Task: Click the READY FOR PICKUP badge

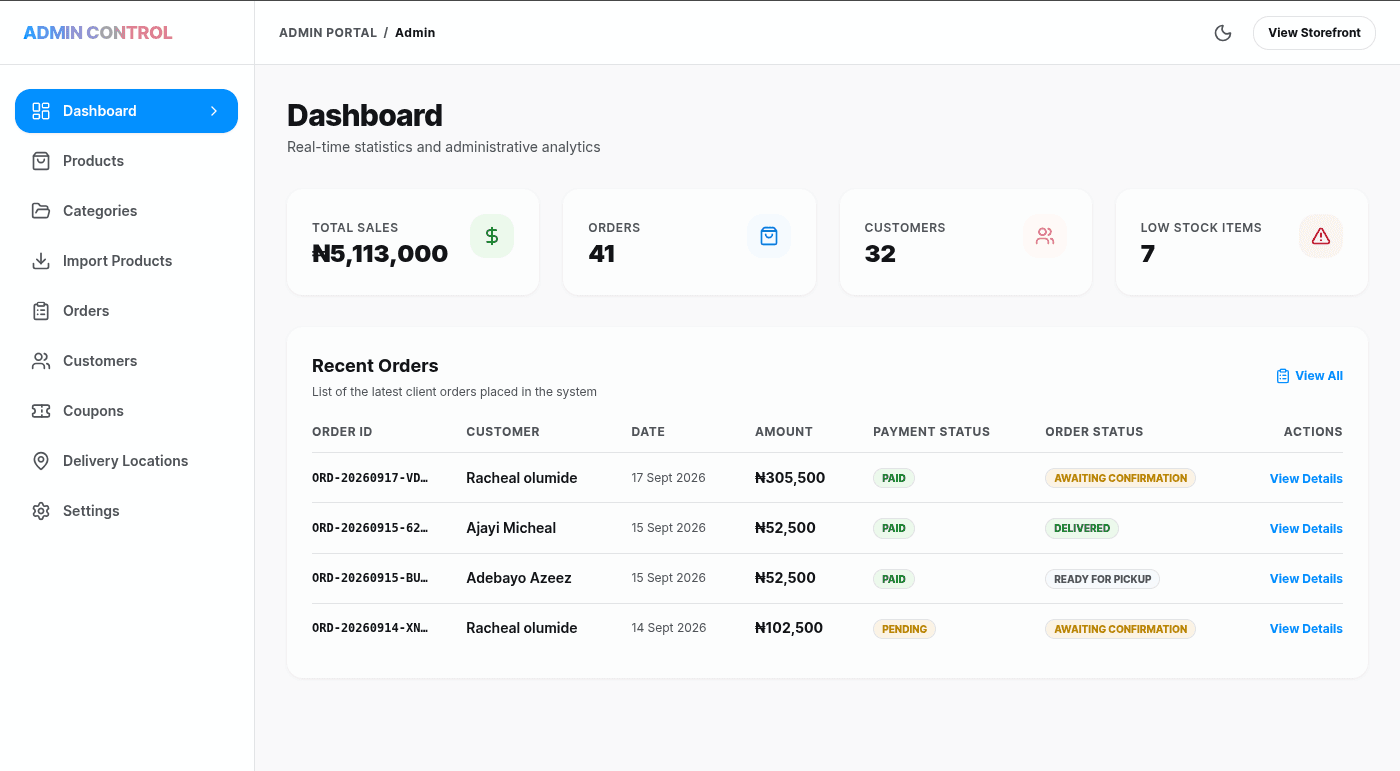Action: (1102, 579)
